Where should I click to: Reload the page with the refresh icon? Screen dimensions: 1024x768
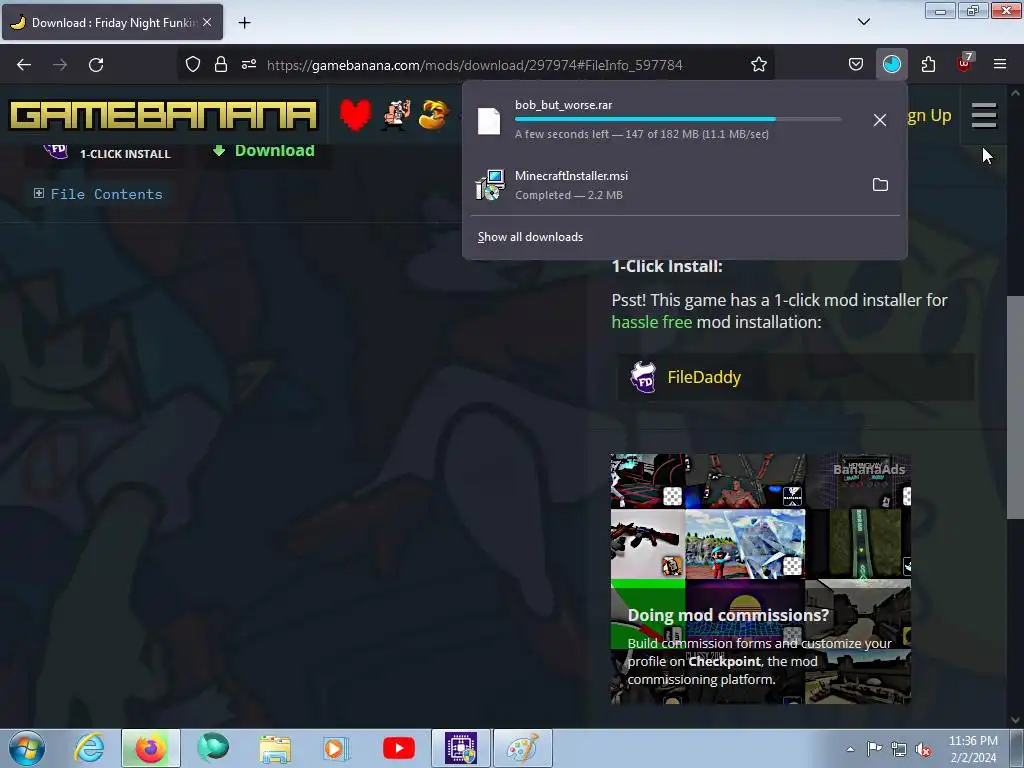(96, 65)
